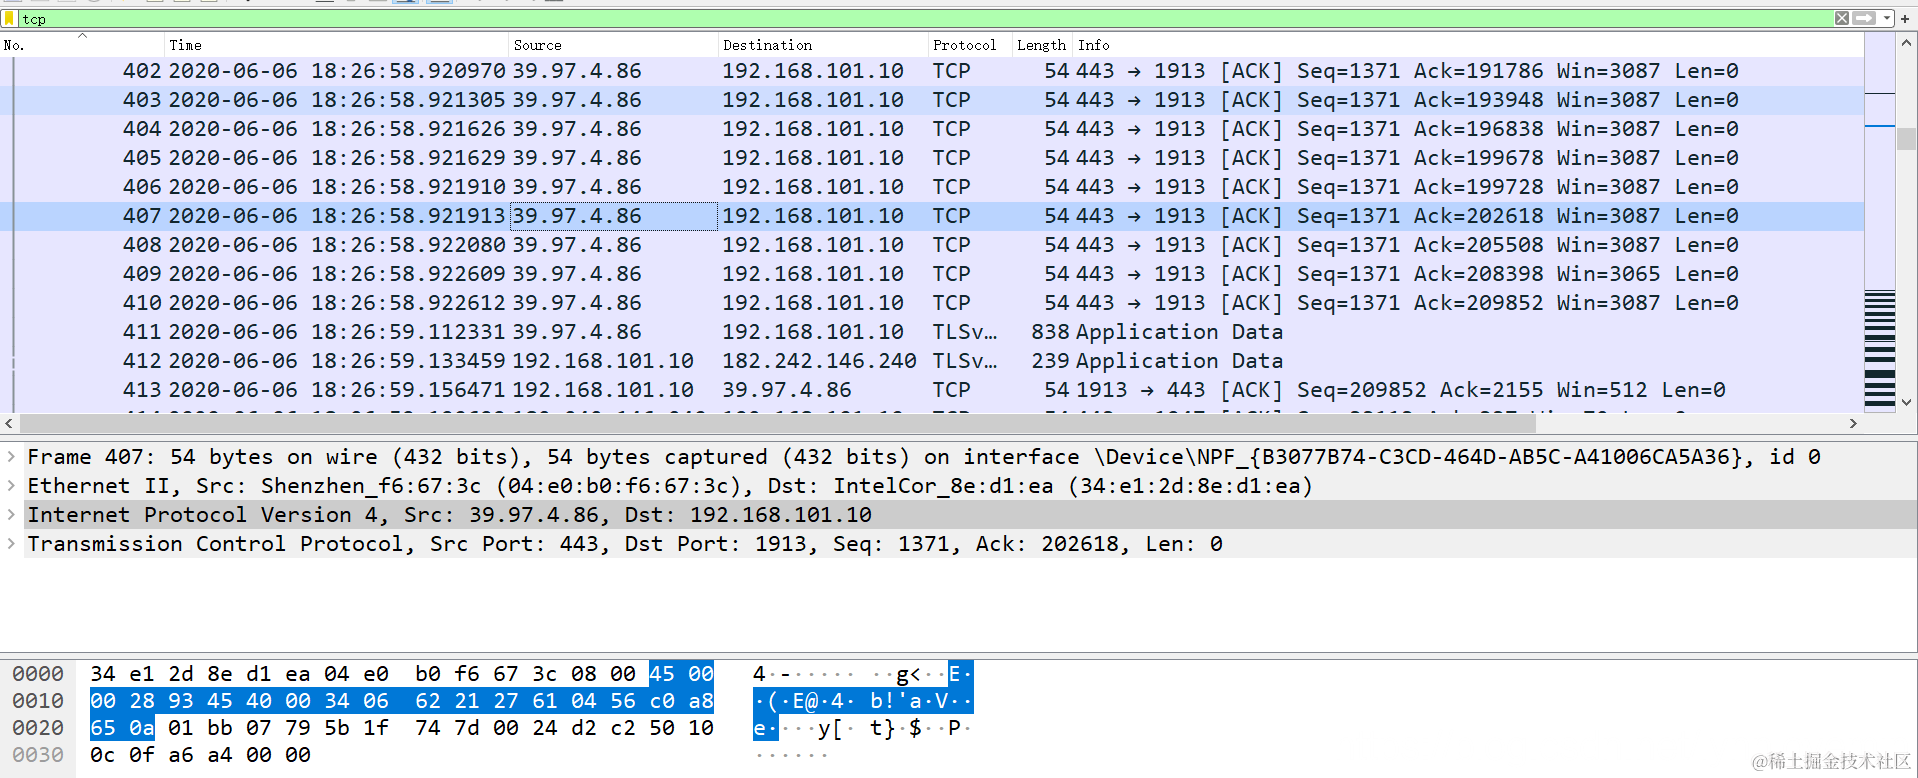Click the packet list horizontal scrollbar
Image resolution: width=1918 pixels, height=778 pixels.
[x=778, y=423]
